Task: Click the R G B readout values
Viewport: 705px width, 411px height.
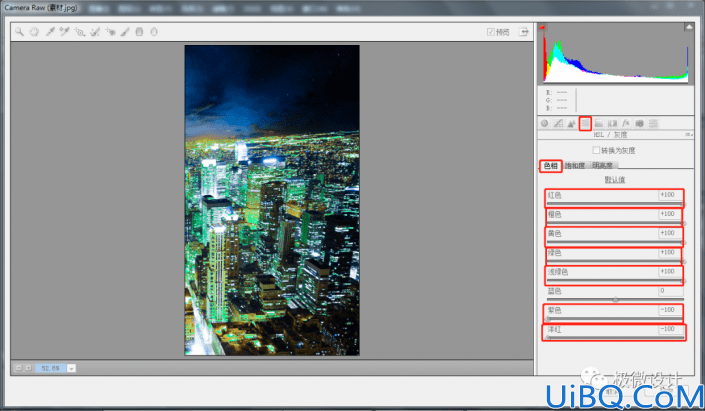Action: (x=557, y=100)
